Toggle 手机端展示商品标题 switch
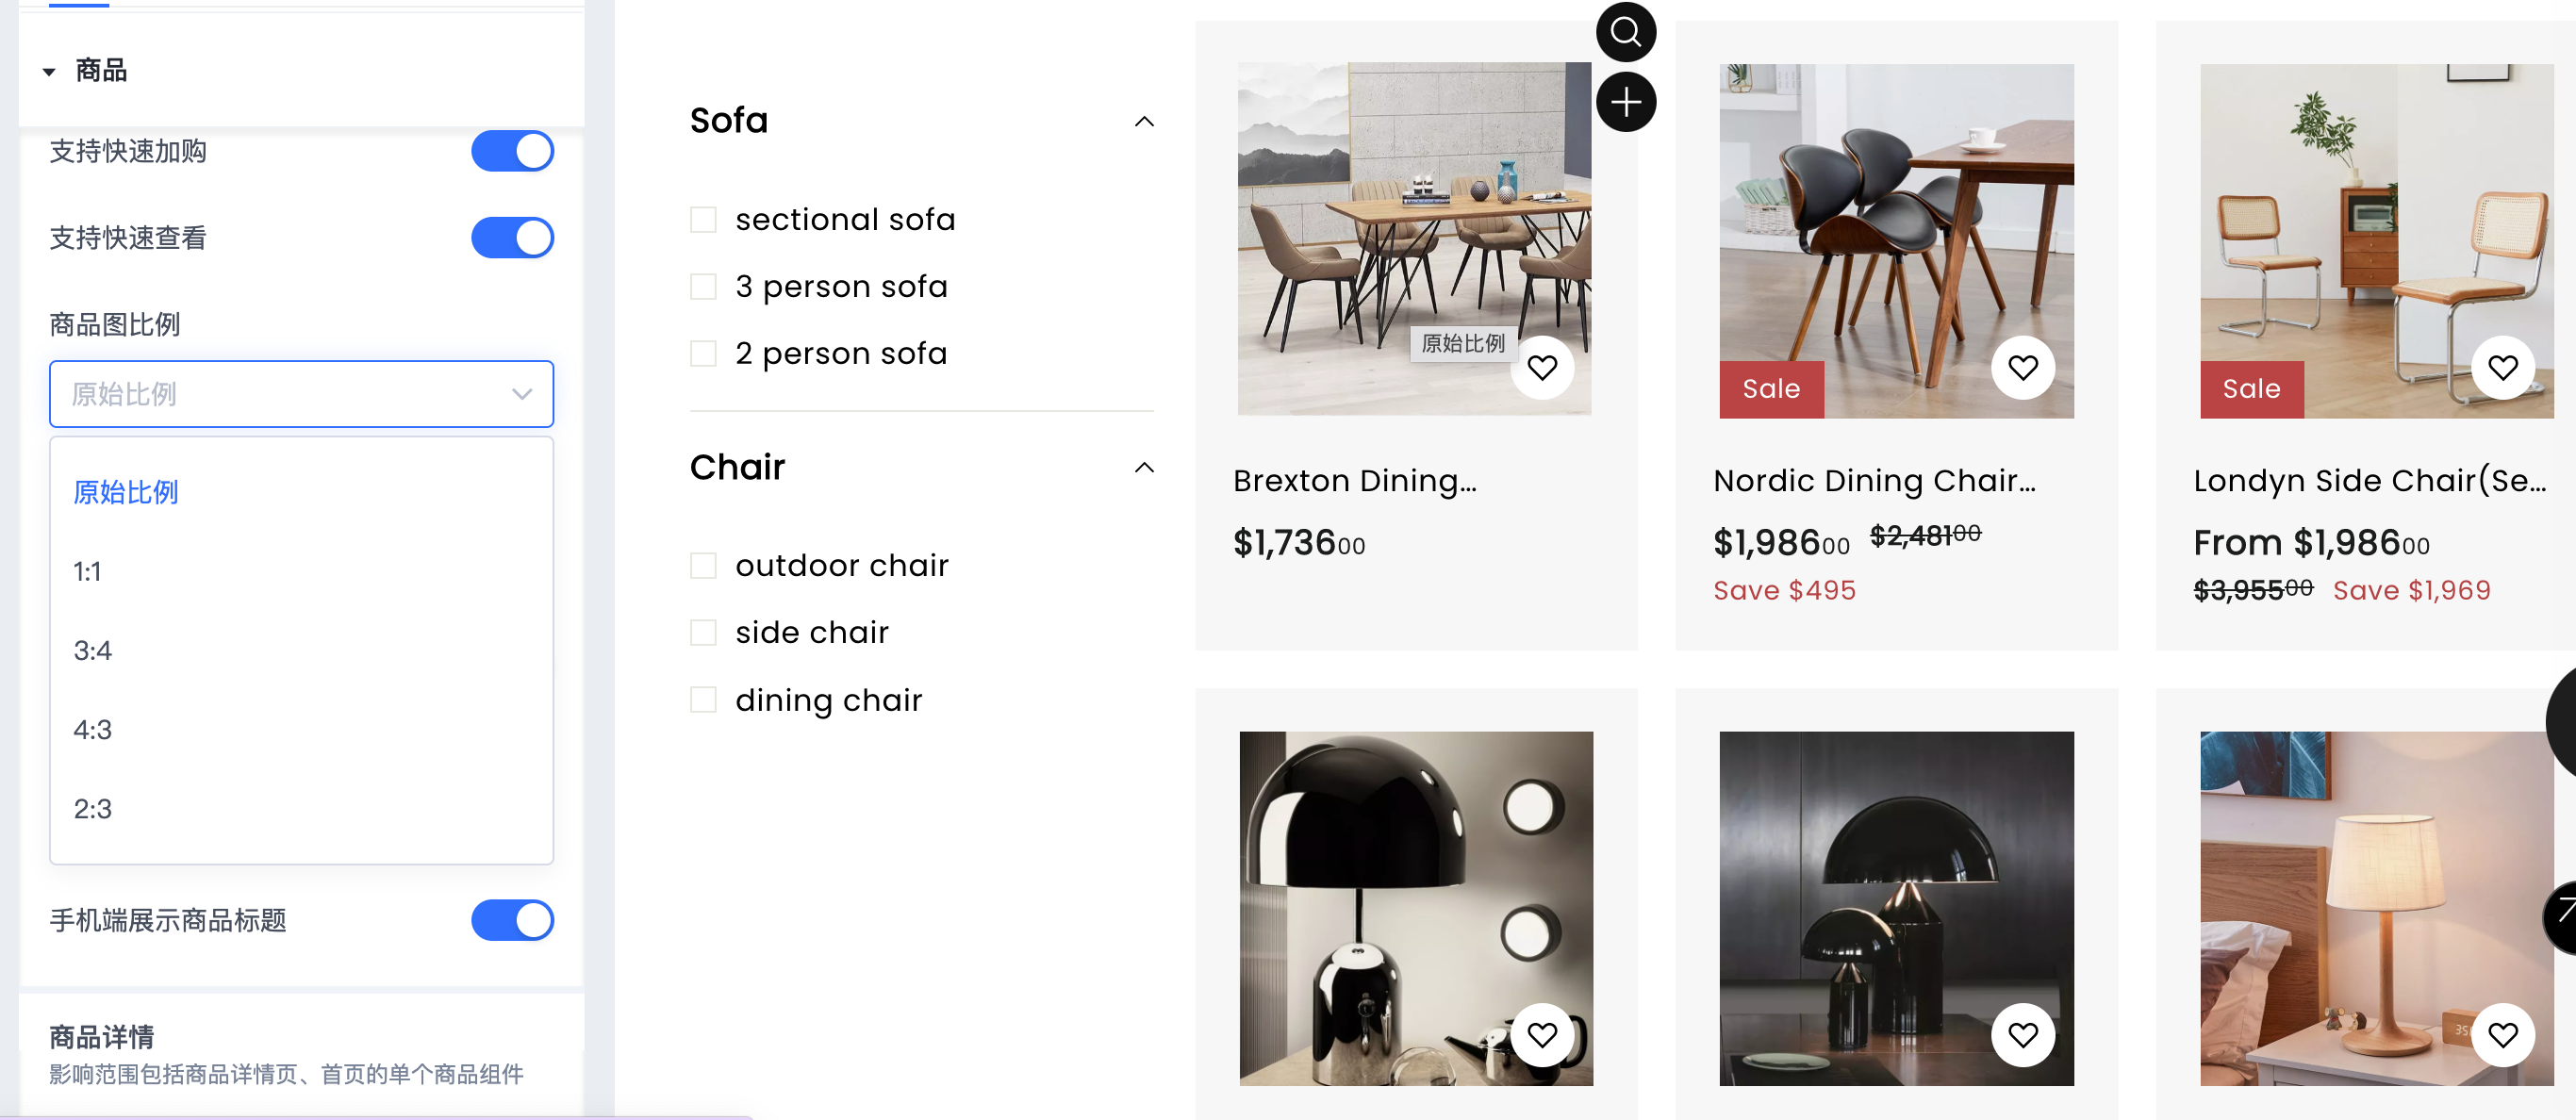Viewport: 2576px width, 1120px height. coord(512,920)
